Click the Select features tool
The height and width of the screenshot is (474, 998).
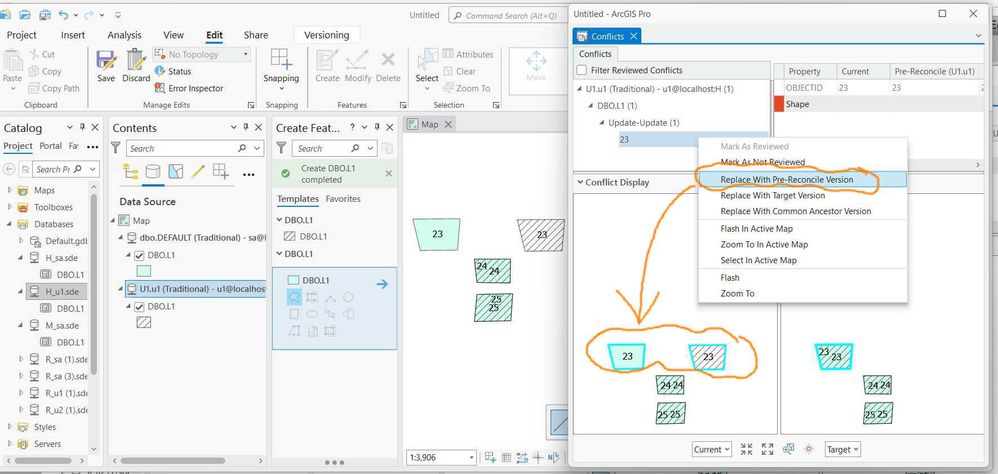[x=426, y=60]
